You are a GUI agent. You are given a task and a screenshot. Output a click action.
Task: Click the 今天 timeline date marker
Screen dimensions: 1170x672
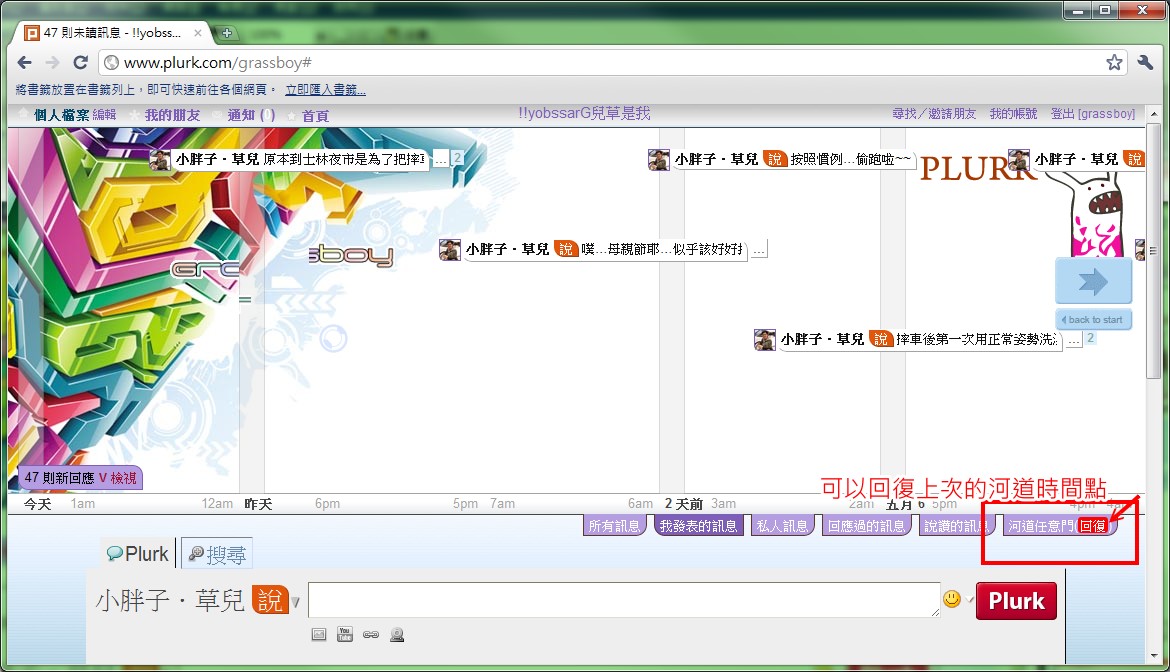[x=37, y=504]
